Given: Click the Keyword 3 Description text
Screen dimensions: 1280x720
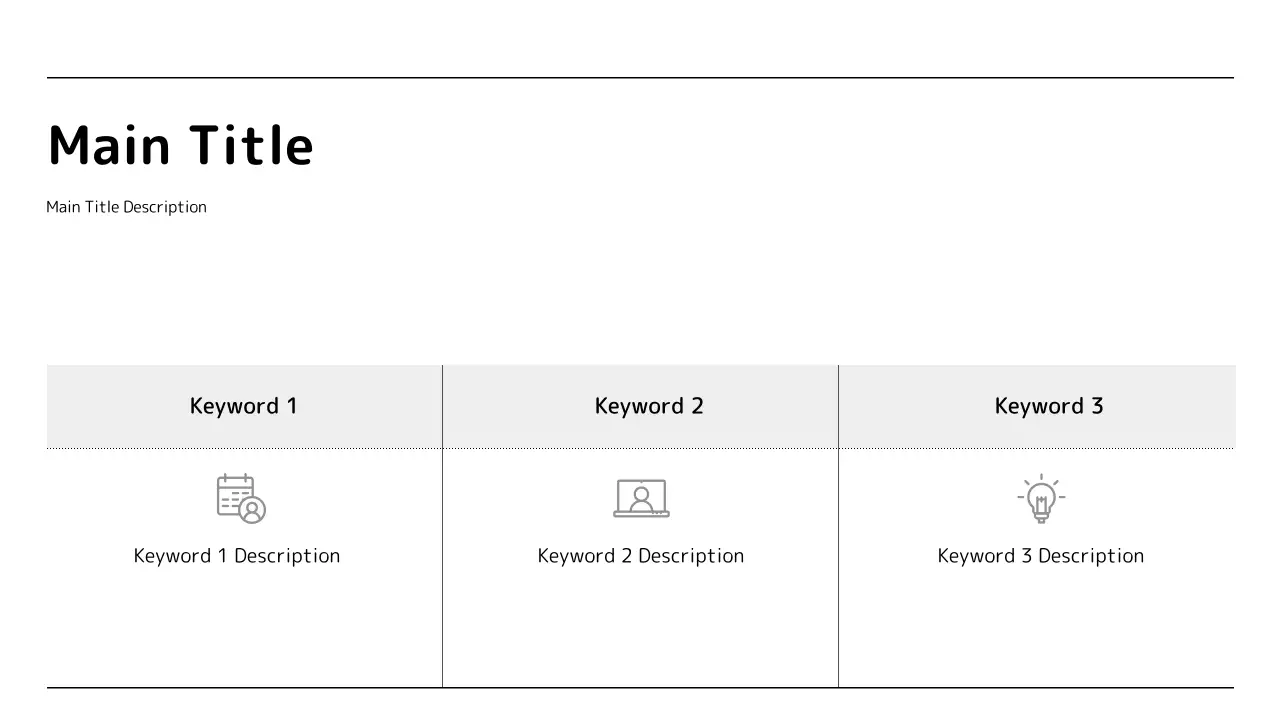Looking at the screenshot, I should (x=1041, y=556).
